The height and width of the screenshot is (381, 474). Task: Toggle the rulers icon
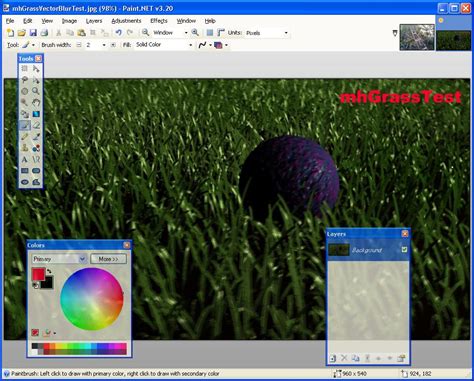tap(221, 33)
